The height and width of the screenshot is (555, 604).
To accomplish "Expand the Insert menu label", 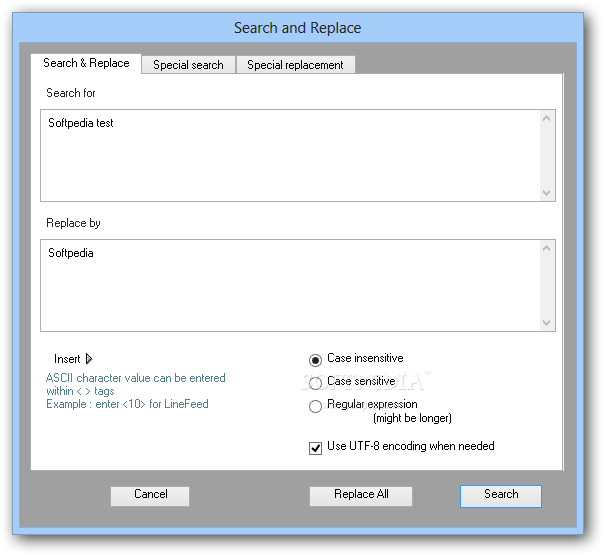I will click(x=67, y=359).
